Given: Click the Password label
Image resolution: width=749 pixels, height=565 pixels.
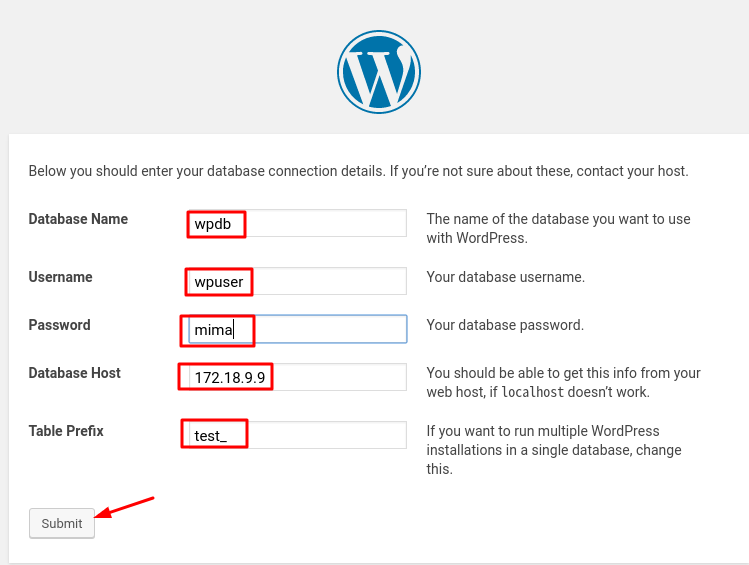Looking at the screenshot, I should pos(60,325).
